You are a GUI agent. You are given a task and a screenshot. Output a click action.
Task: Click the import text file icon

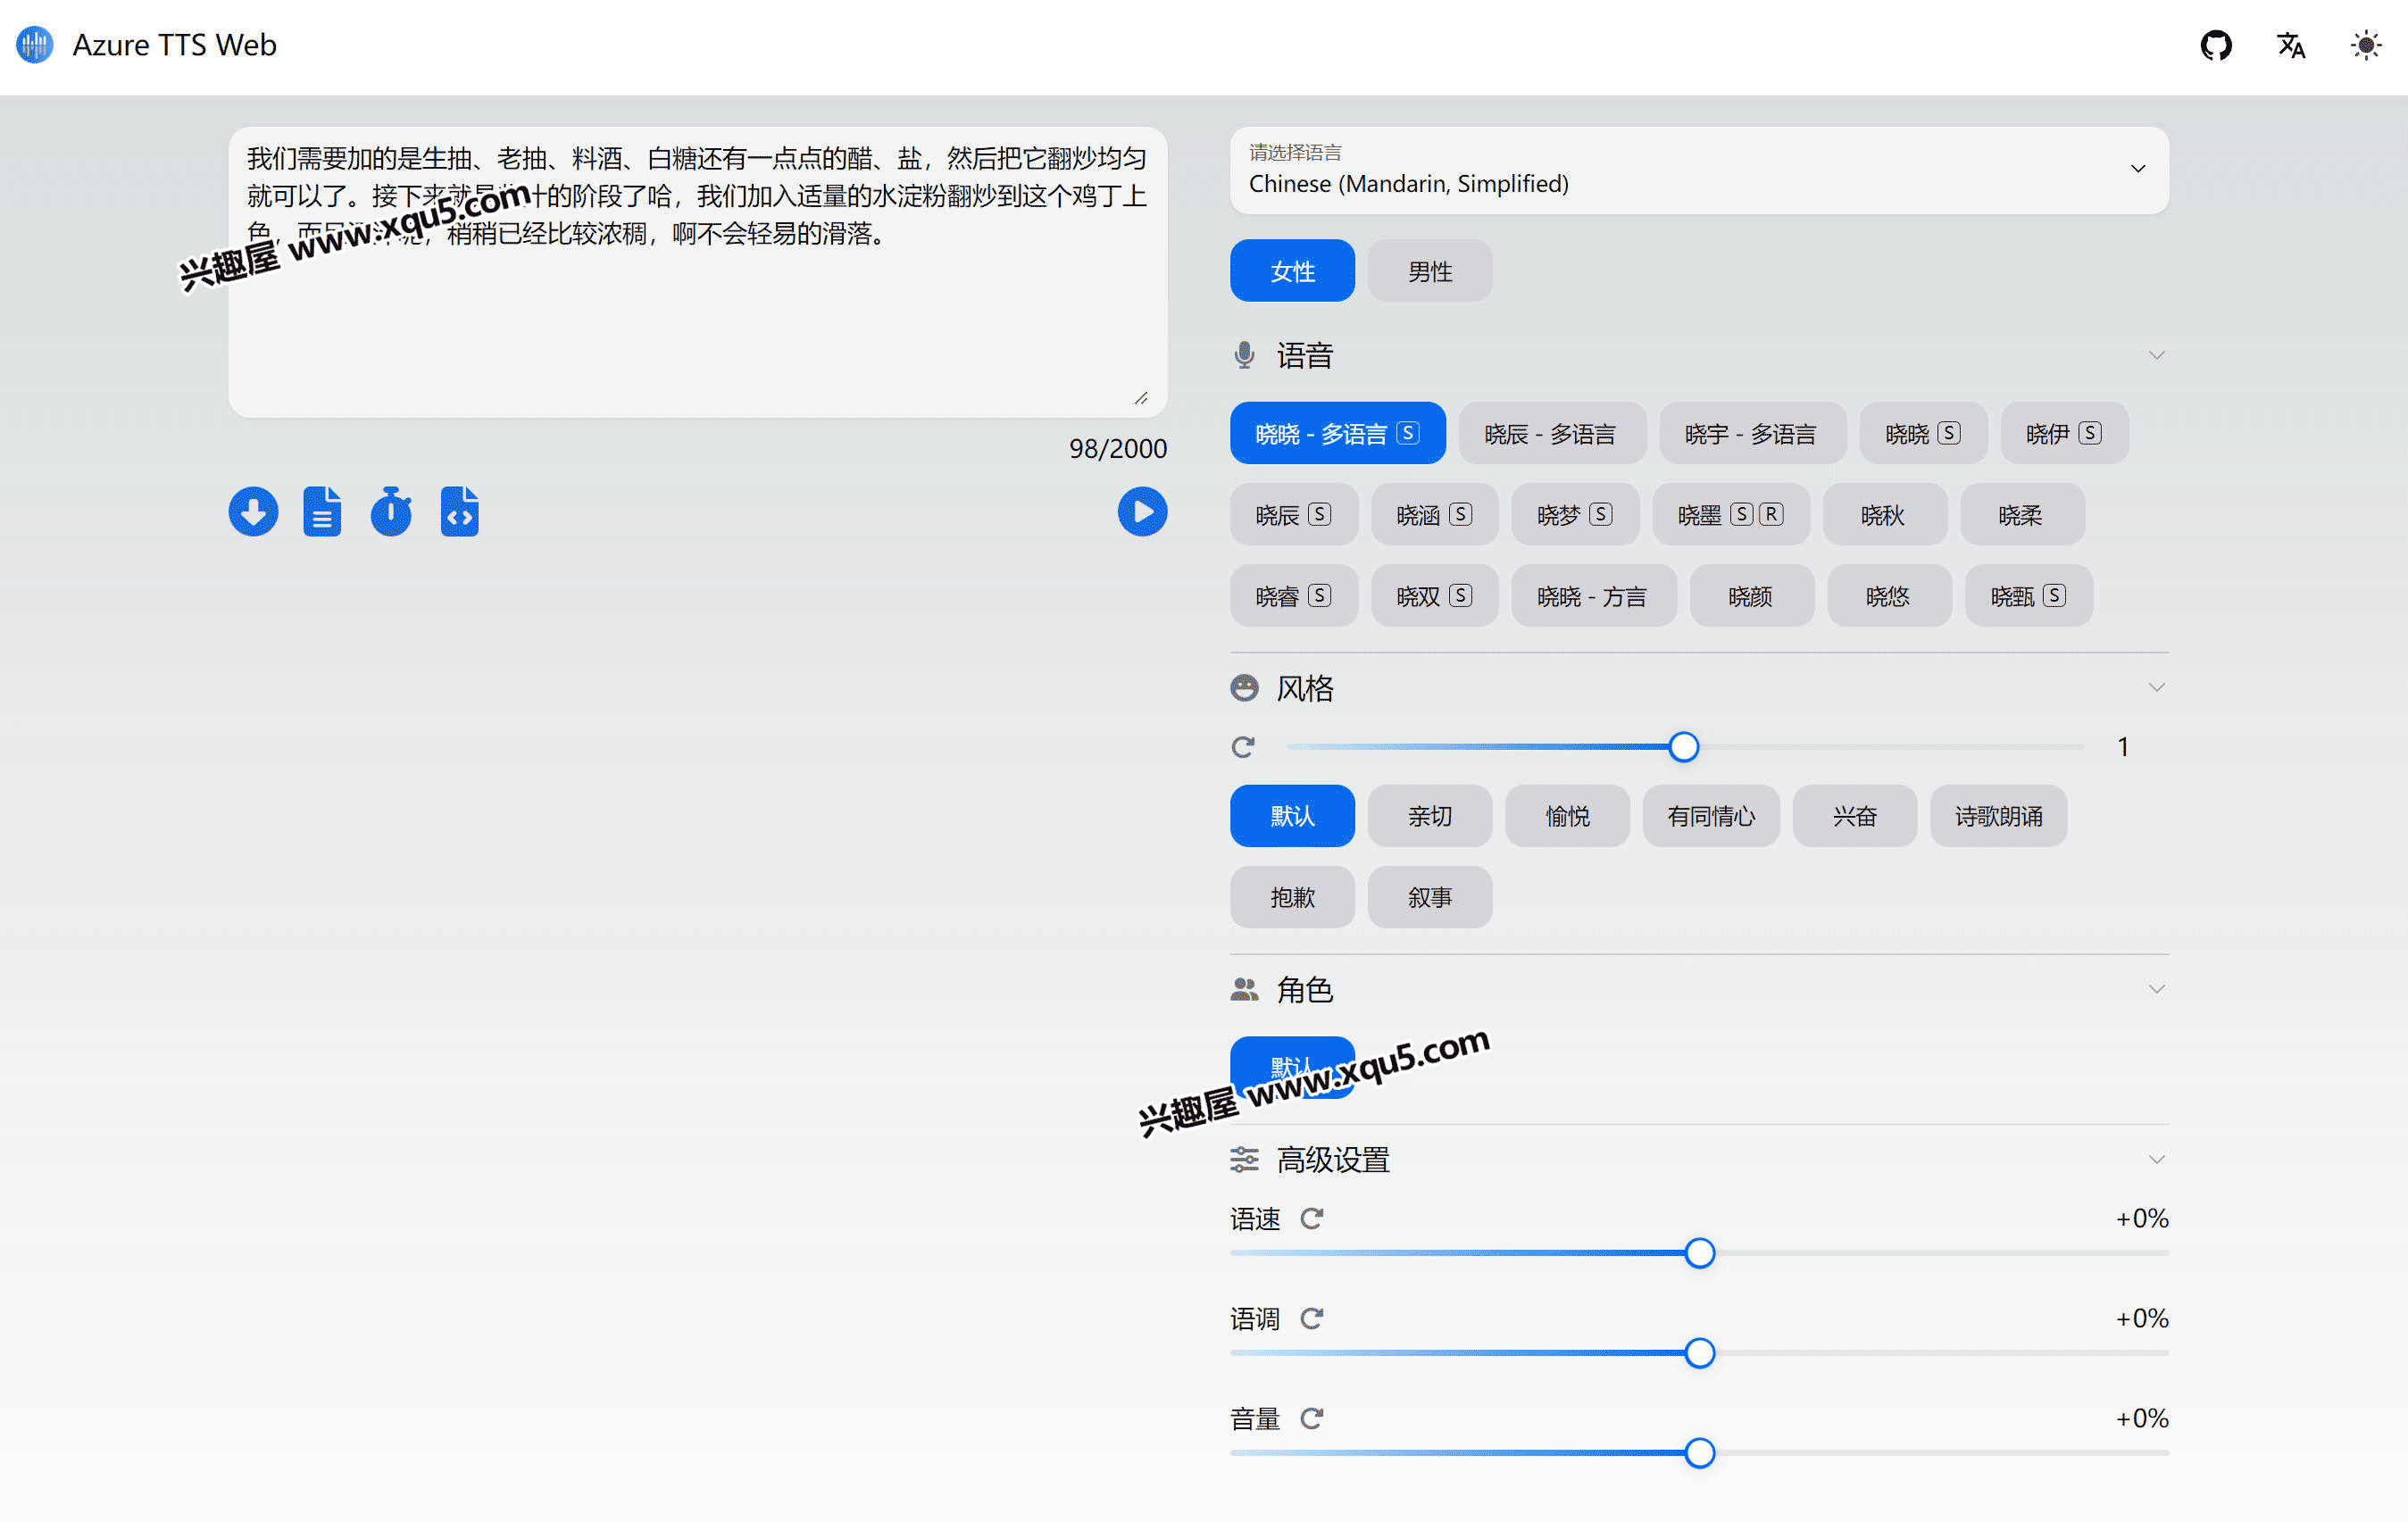[x=322, y=512]
